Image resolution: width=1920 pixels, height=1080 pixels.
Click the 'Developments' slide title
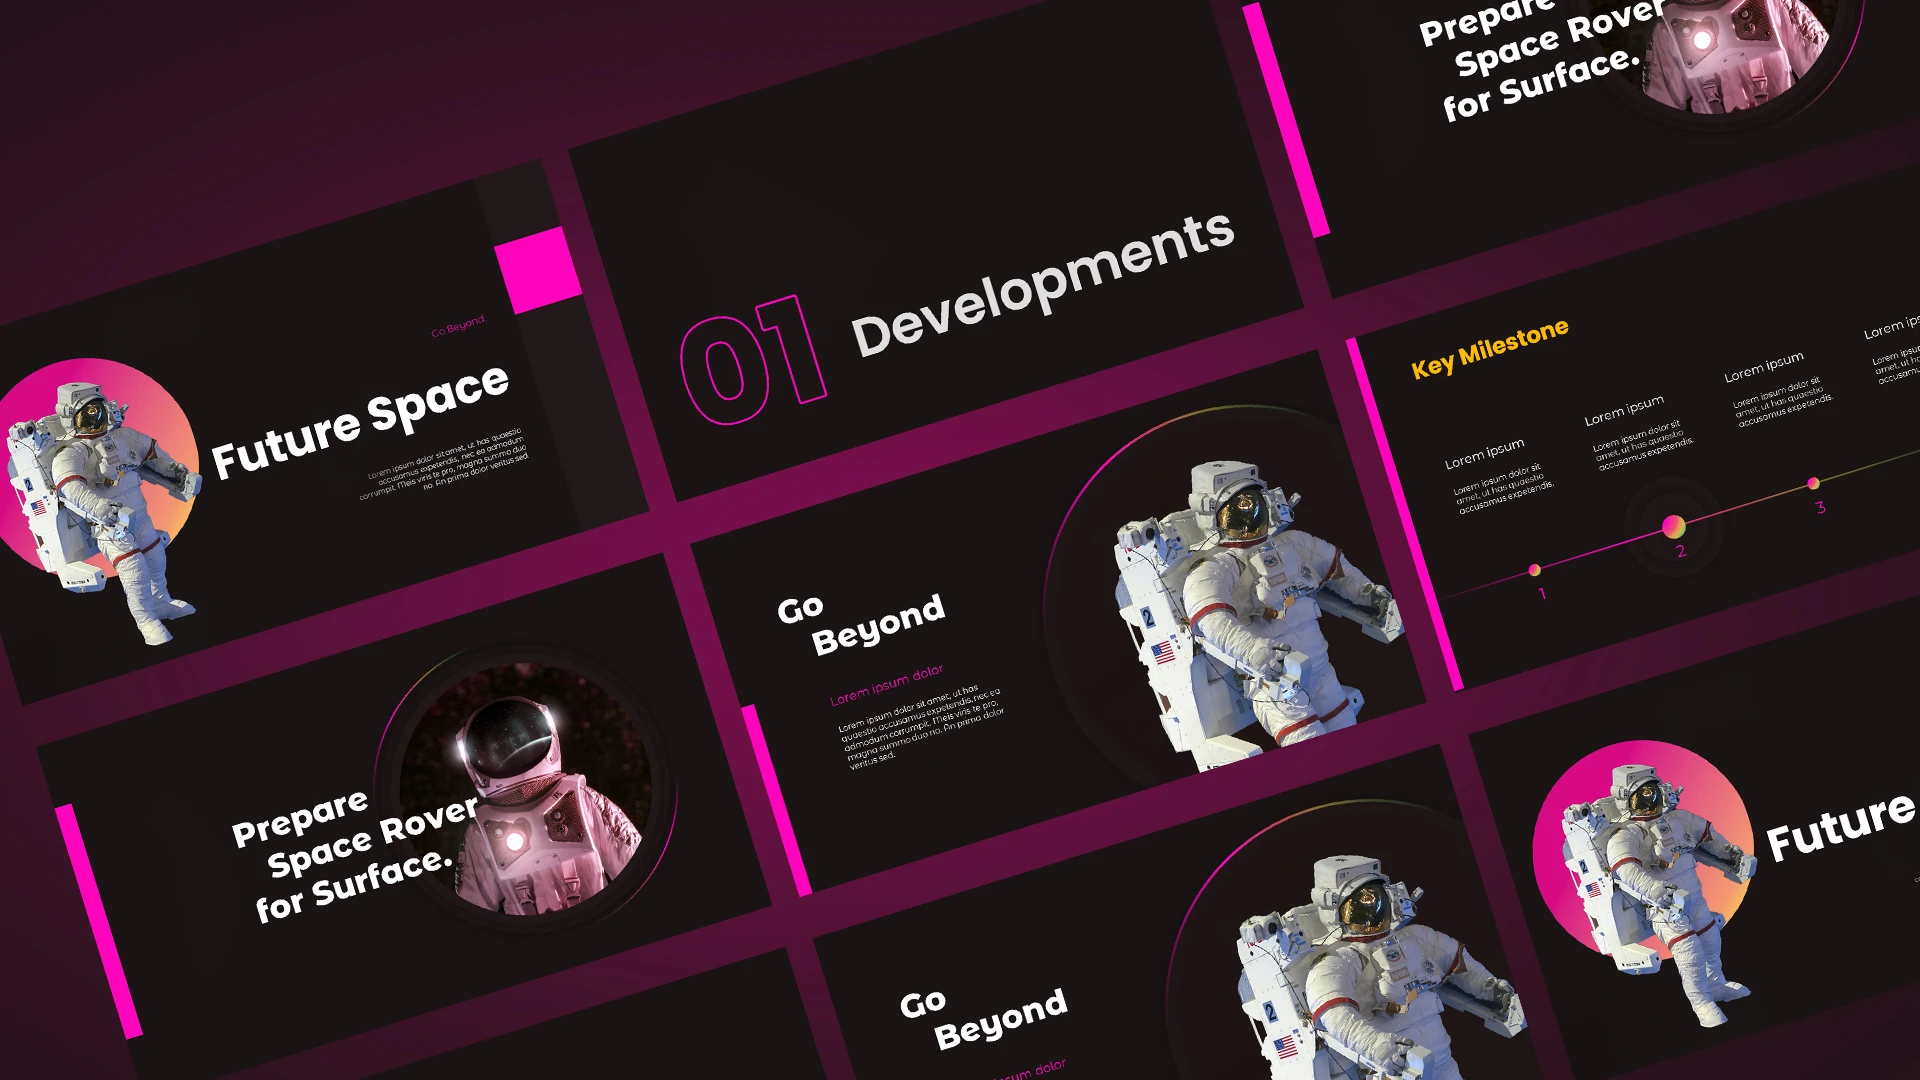(x=1042, y=284)
